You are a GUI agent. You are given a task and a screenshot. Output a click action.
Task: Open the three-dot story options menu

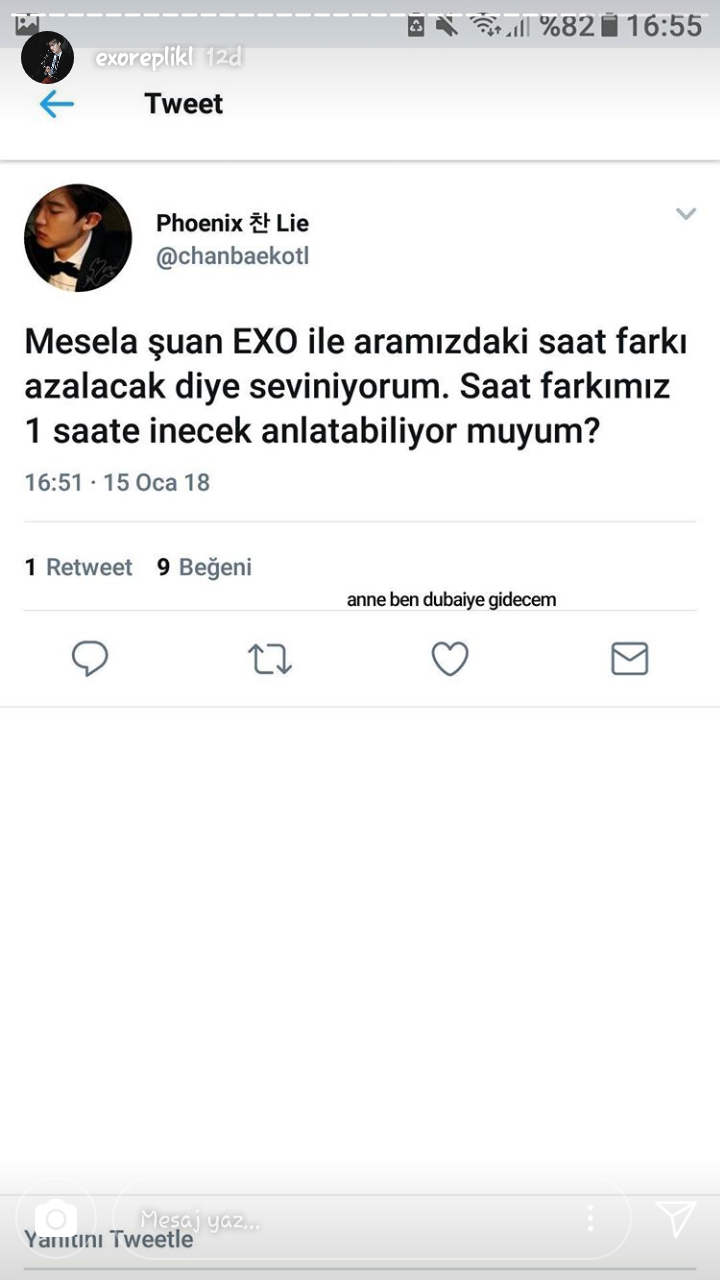tap(591, 1217)
